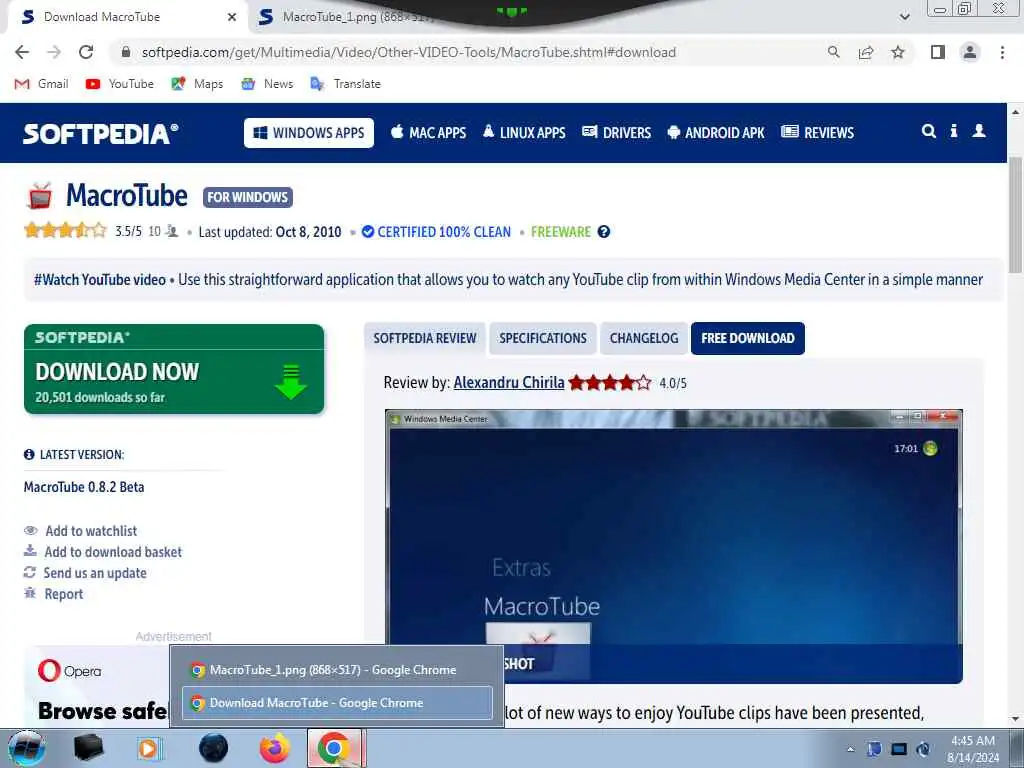Select Android APK navigation item
1024x768 pixels.
(x=716, y=133)
